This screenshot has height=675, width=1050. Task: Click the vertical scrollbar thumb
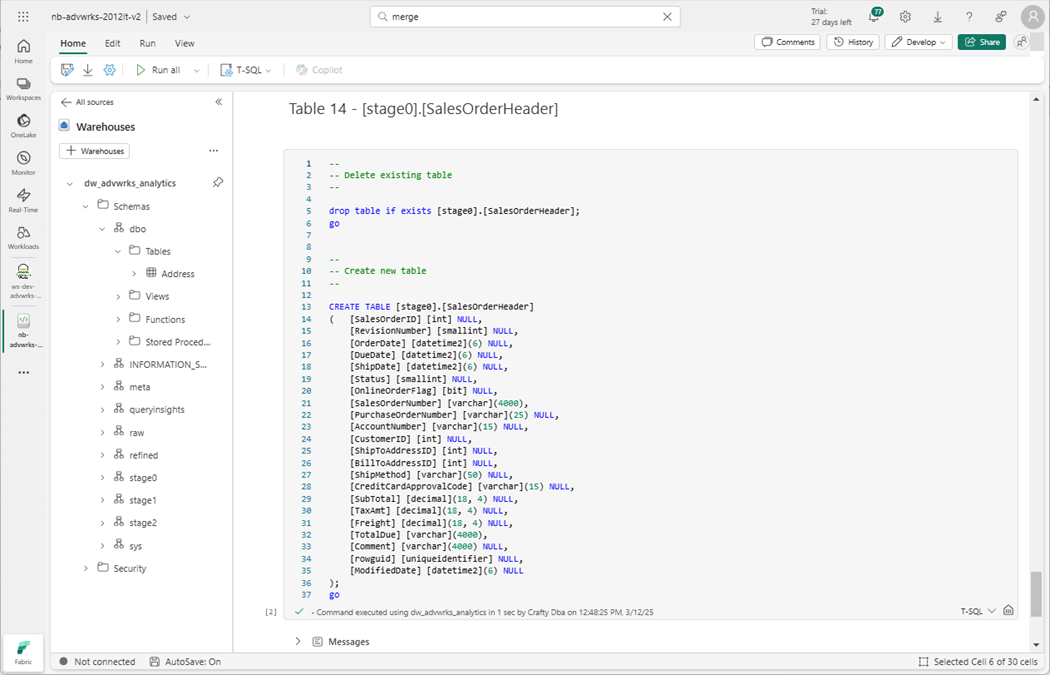tap(1036, 594)
